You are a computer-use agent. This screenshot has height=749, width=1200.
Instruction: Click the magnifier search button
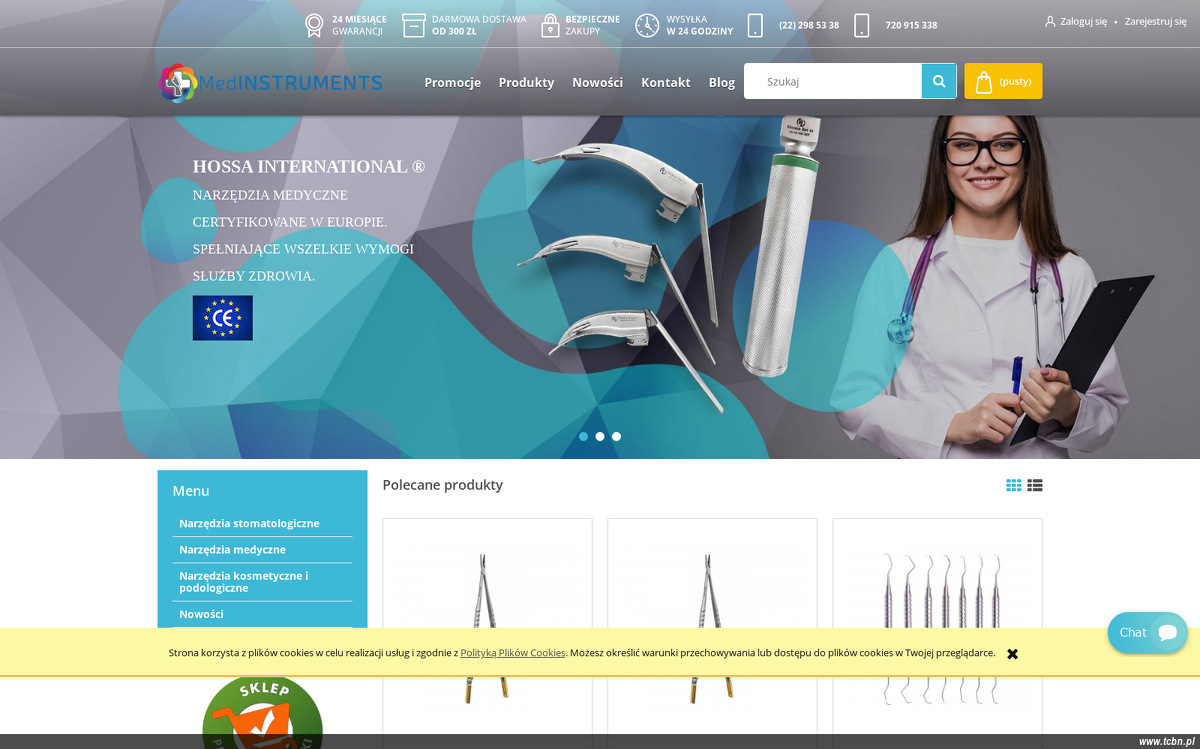click(939, 81)
